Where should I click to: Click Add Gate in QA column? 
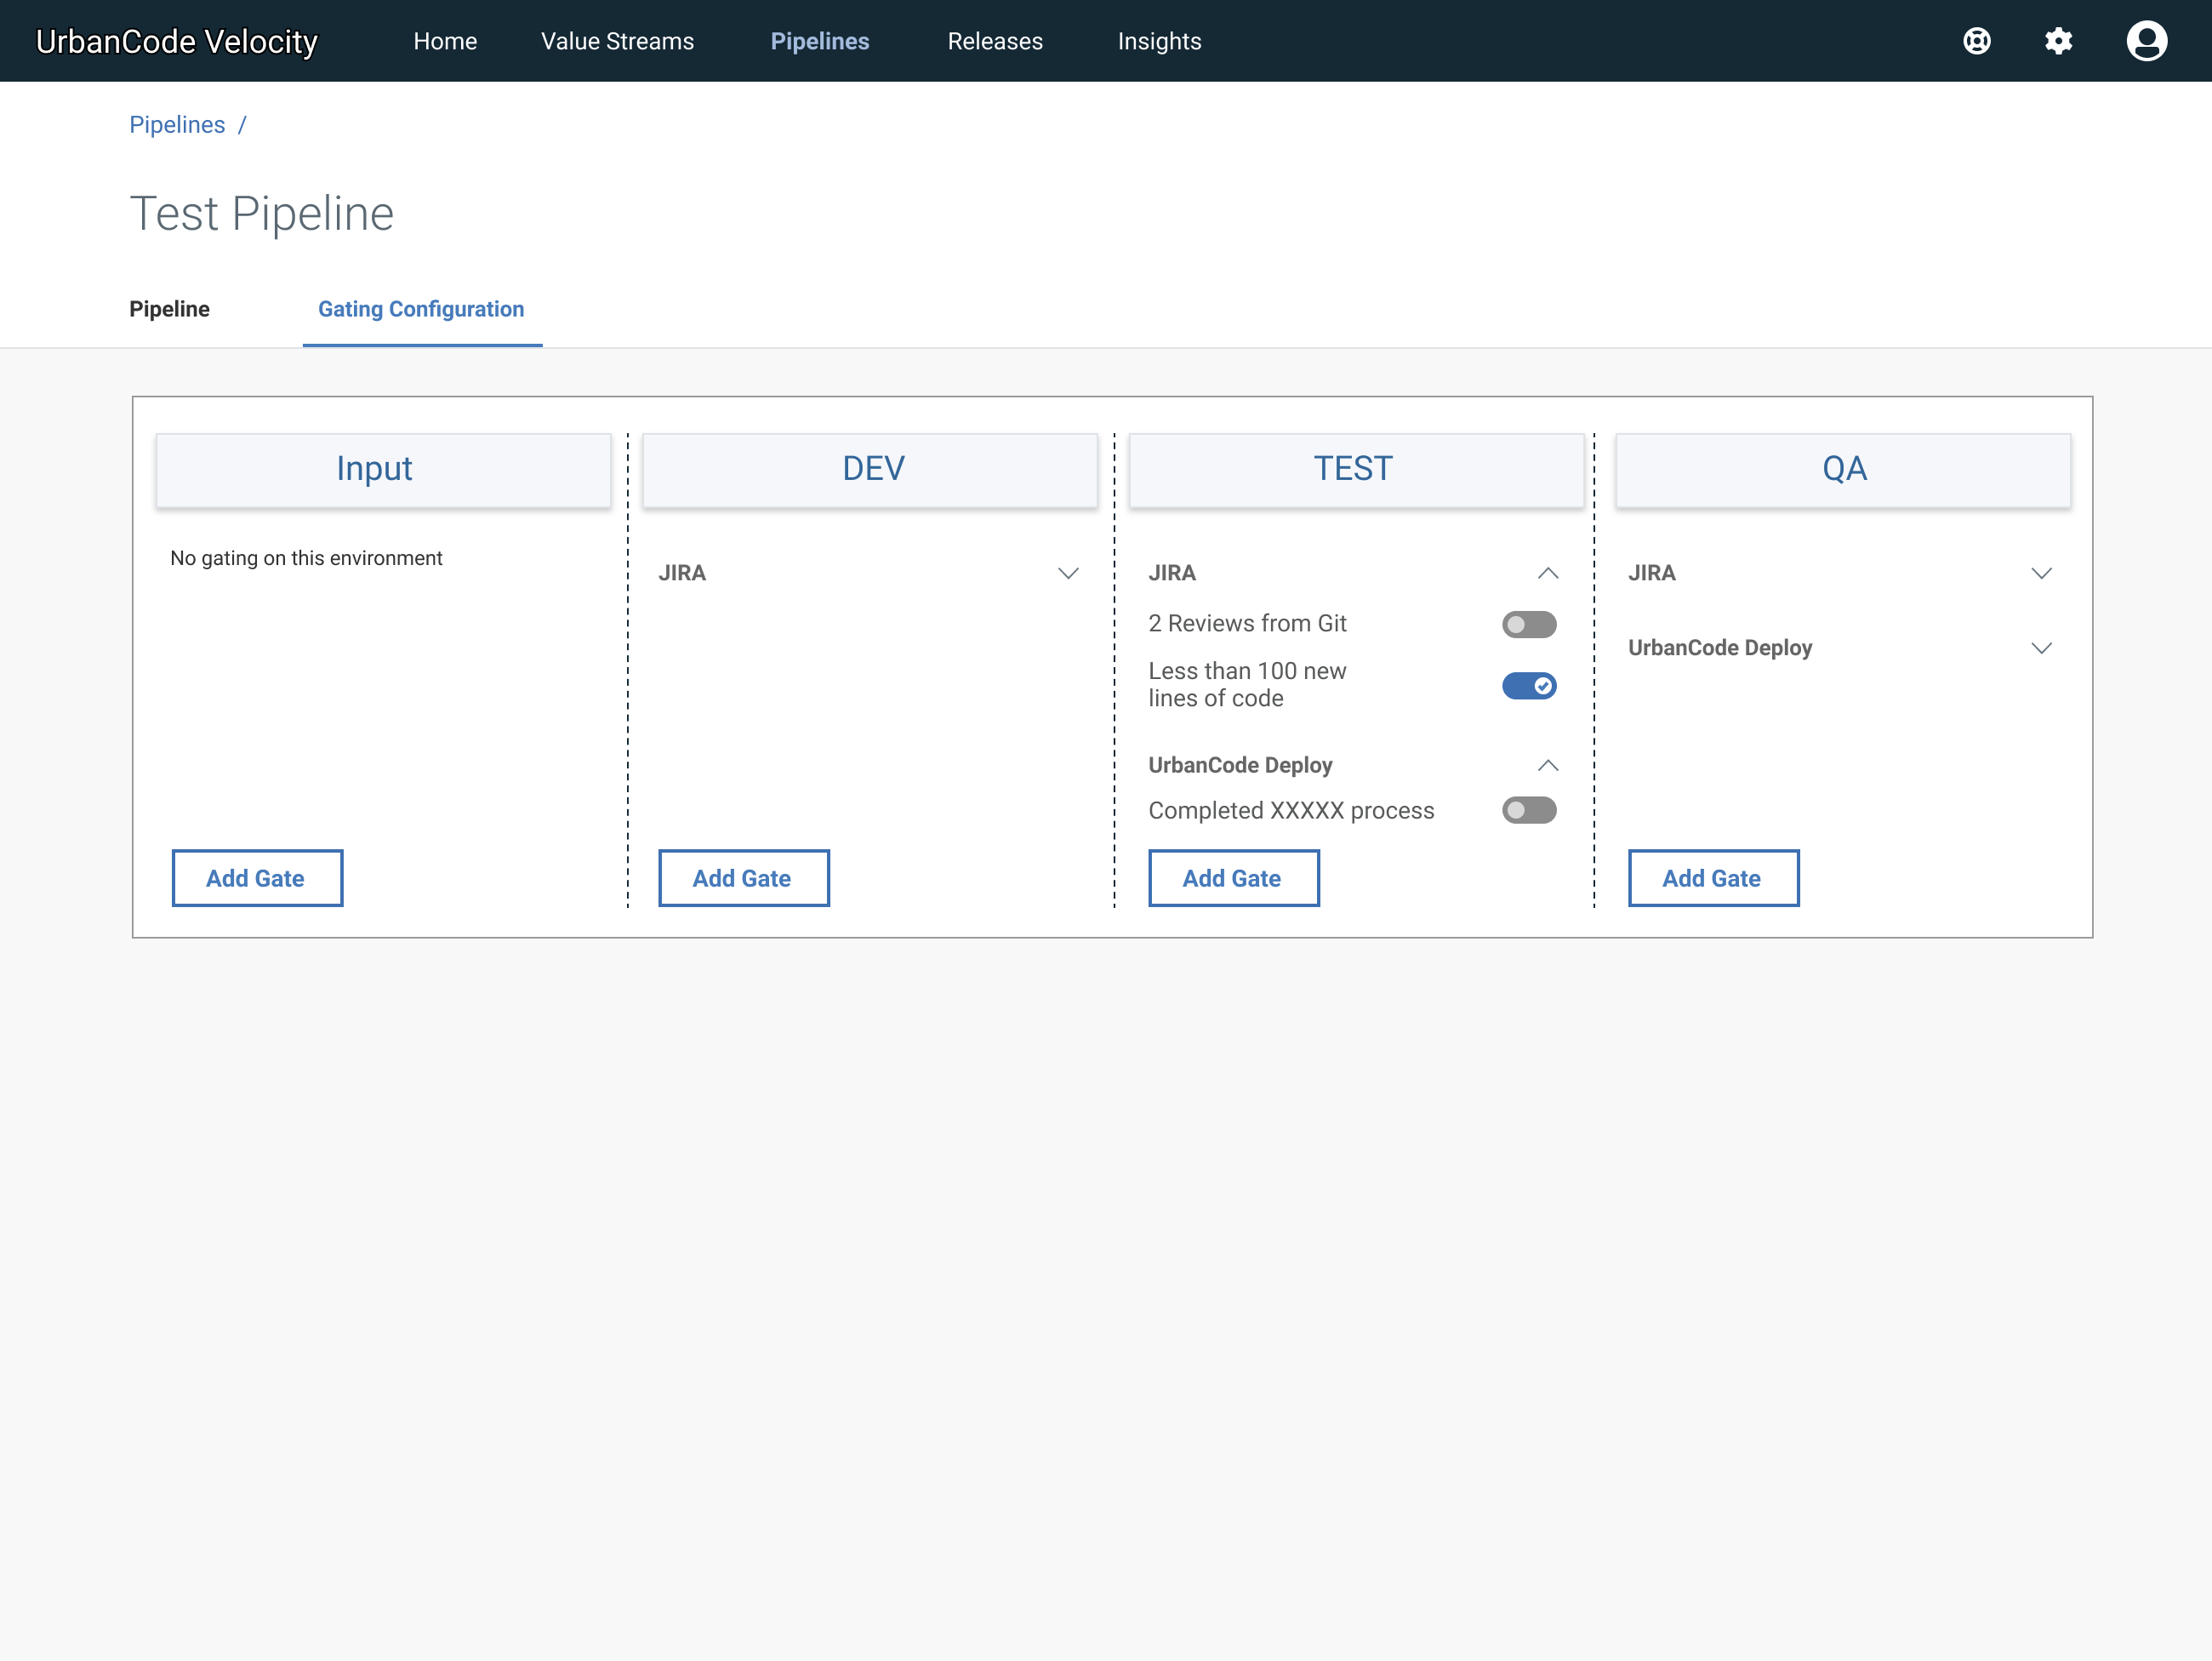[x=1712, y=878]
